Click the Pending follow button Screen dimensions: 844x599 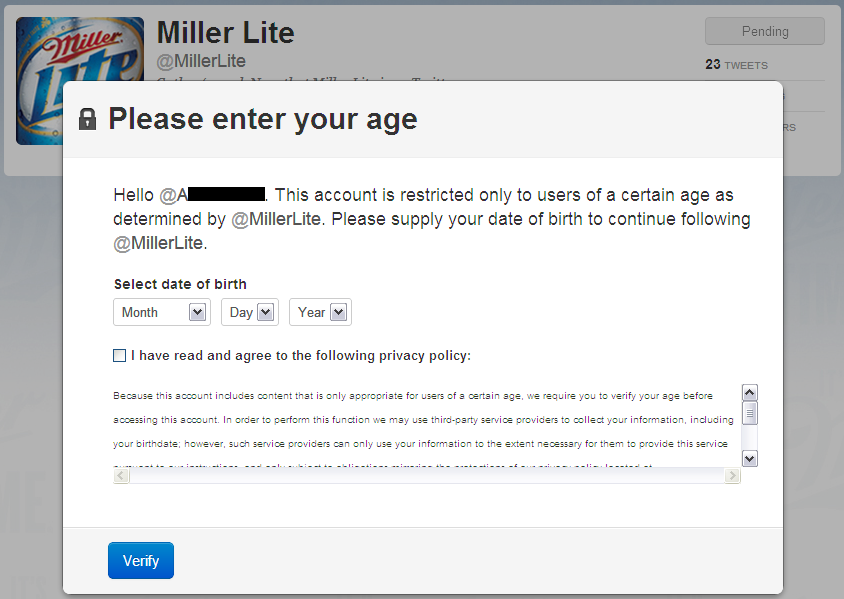pos(765,31)
